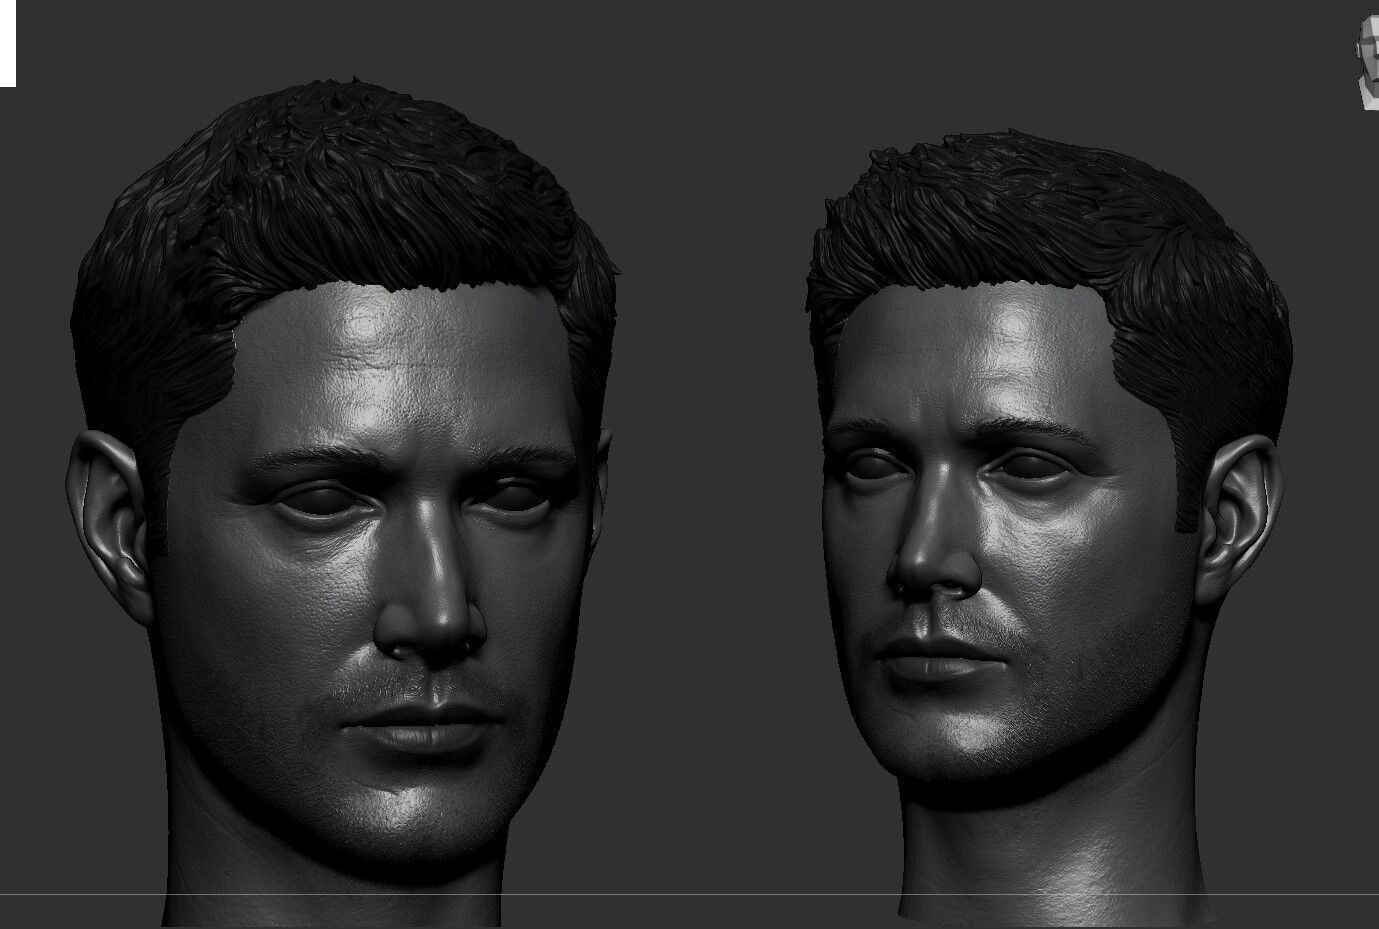Viewport: 1379px width, 929px height.
Task: Select the front-facing sculpted head model
Action: pyautogui.click(x=343, y=504)
